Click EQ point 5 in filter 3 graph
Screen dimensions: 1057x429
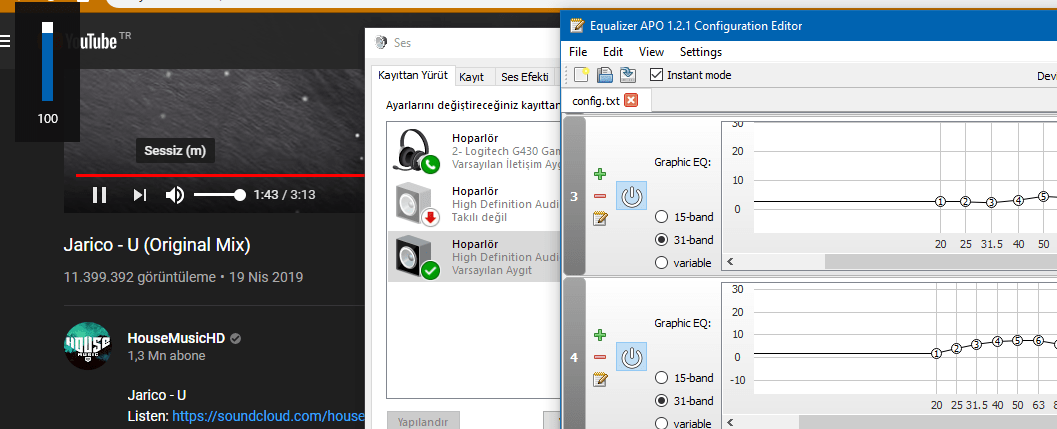point(1043,196)
